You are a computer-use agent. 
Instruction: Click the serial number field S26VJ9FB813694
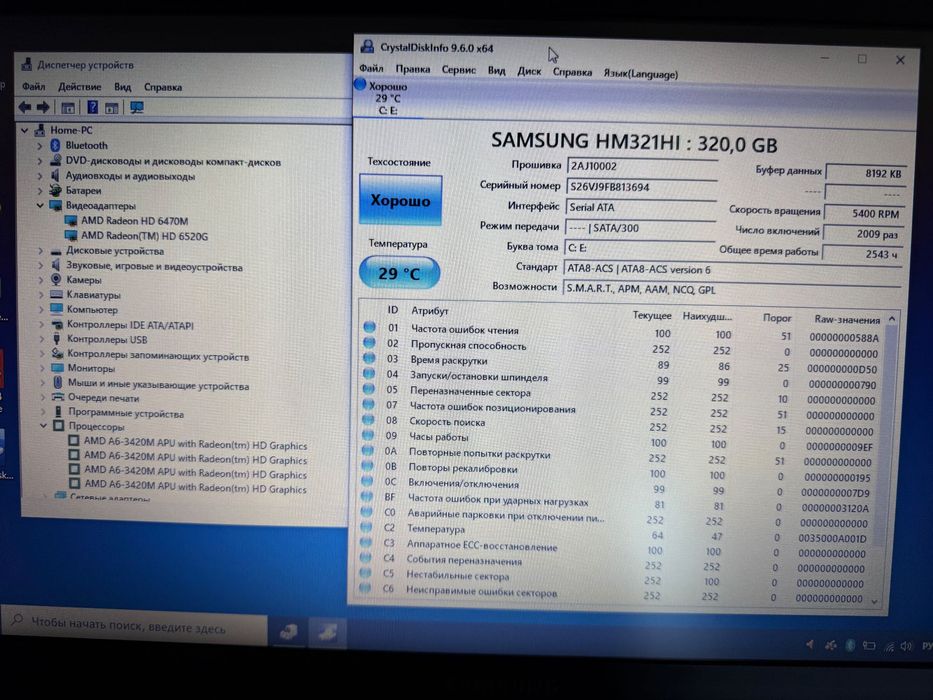pyautogui.click(x=641, y=187)
